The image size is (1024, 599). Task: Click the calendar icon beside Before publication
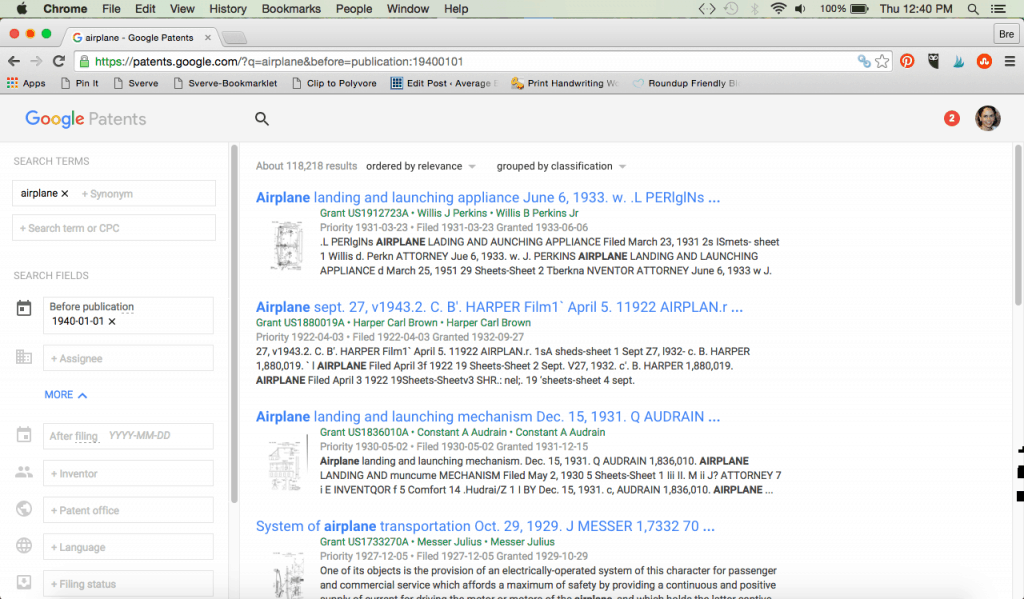24,308
